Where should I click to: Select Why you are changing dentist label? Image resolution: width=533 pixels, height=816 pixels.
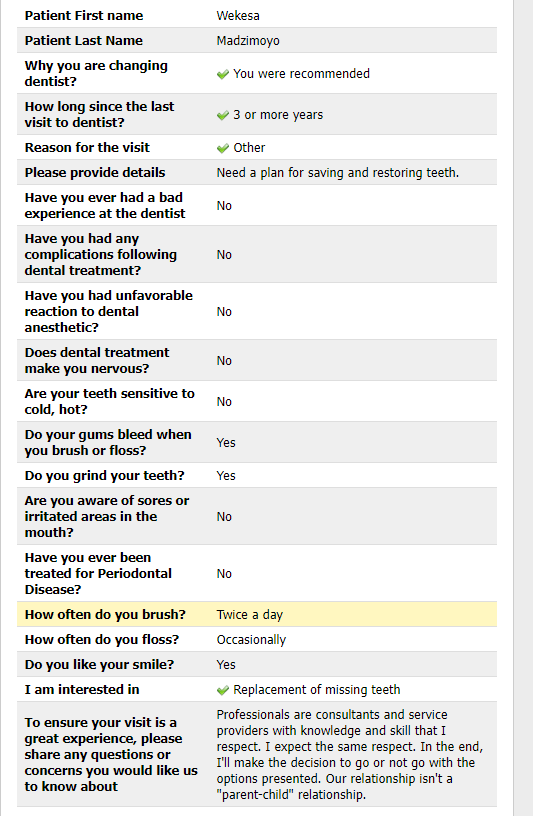pyautogui.click(x=96, y=73)
